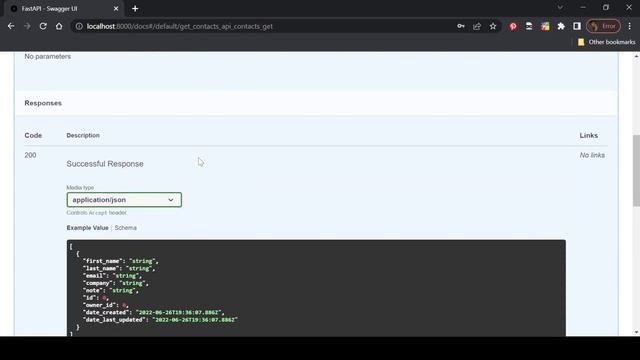Screen dimensions: 640x360
Task: Click the Code column header
Action: coord(33,135)
